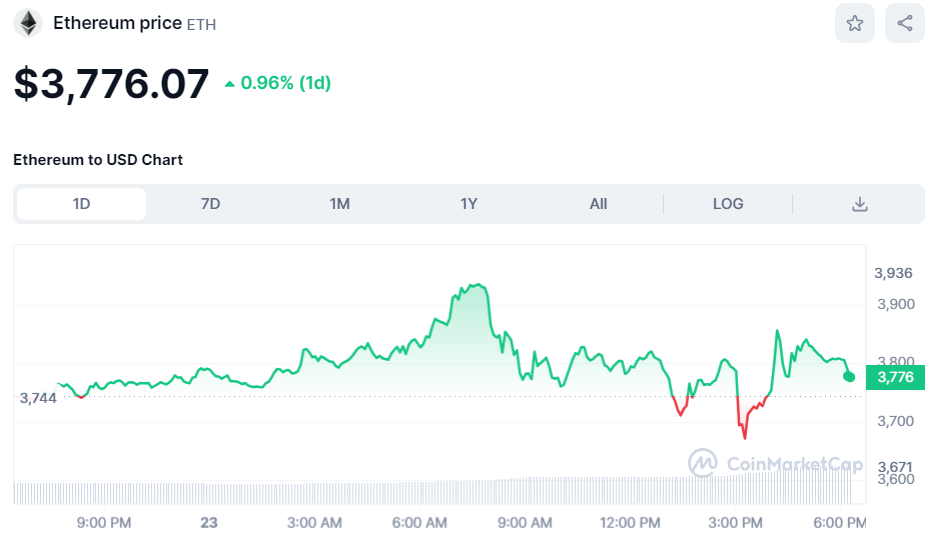934x535 pixels.
Task: Click the Ethereum price heading
Action: pyautogui.click(x=117, y=23)
